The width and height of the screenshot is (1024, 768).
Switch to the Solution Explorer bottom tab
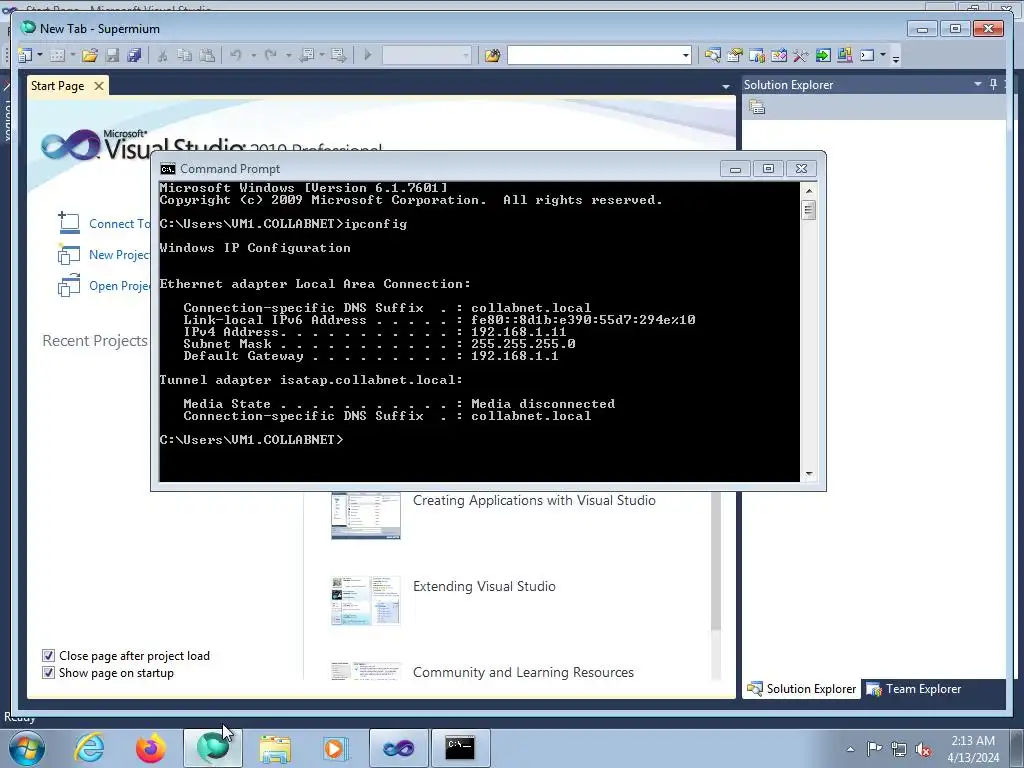click(x=801, y=689)
